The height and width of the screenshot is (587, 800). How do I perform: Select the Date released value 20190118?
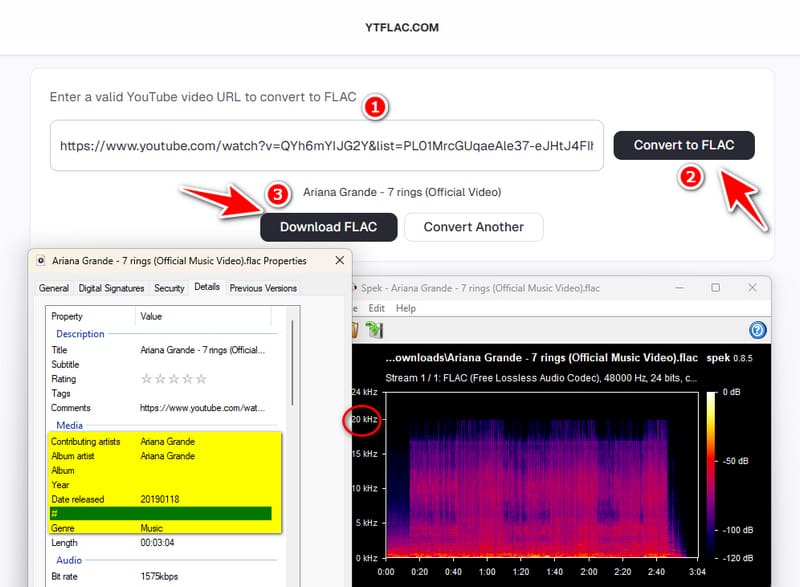160,499
